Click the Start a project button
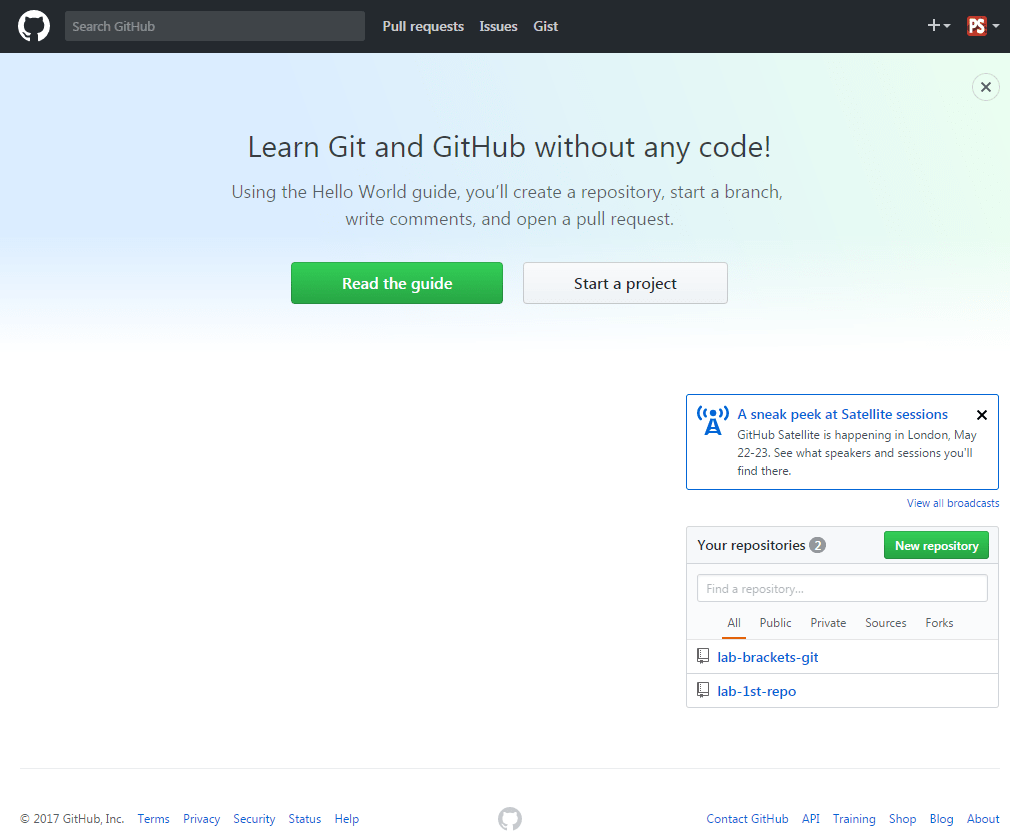This screenshot has width=1010, height=833. point(625,283)
